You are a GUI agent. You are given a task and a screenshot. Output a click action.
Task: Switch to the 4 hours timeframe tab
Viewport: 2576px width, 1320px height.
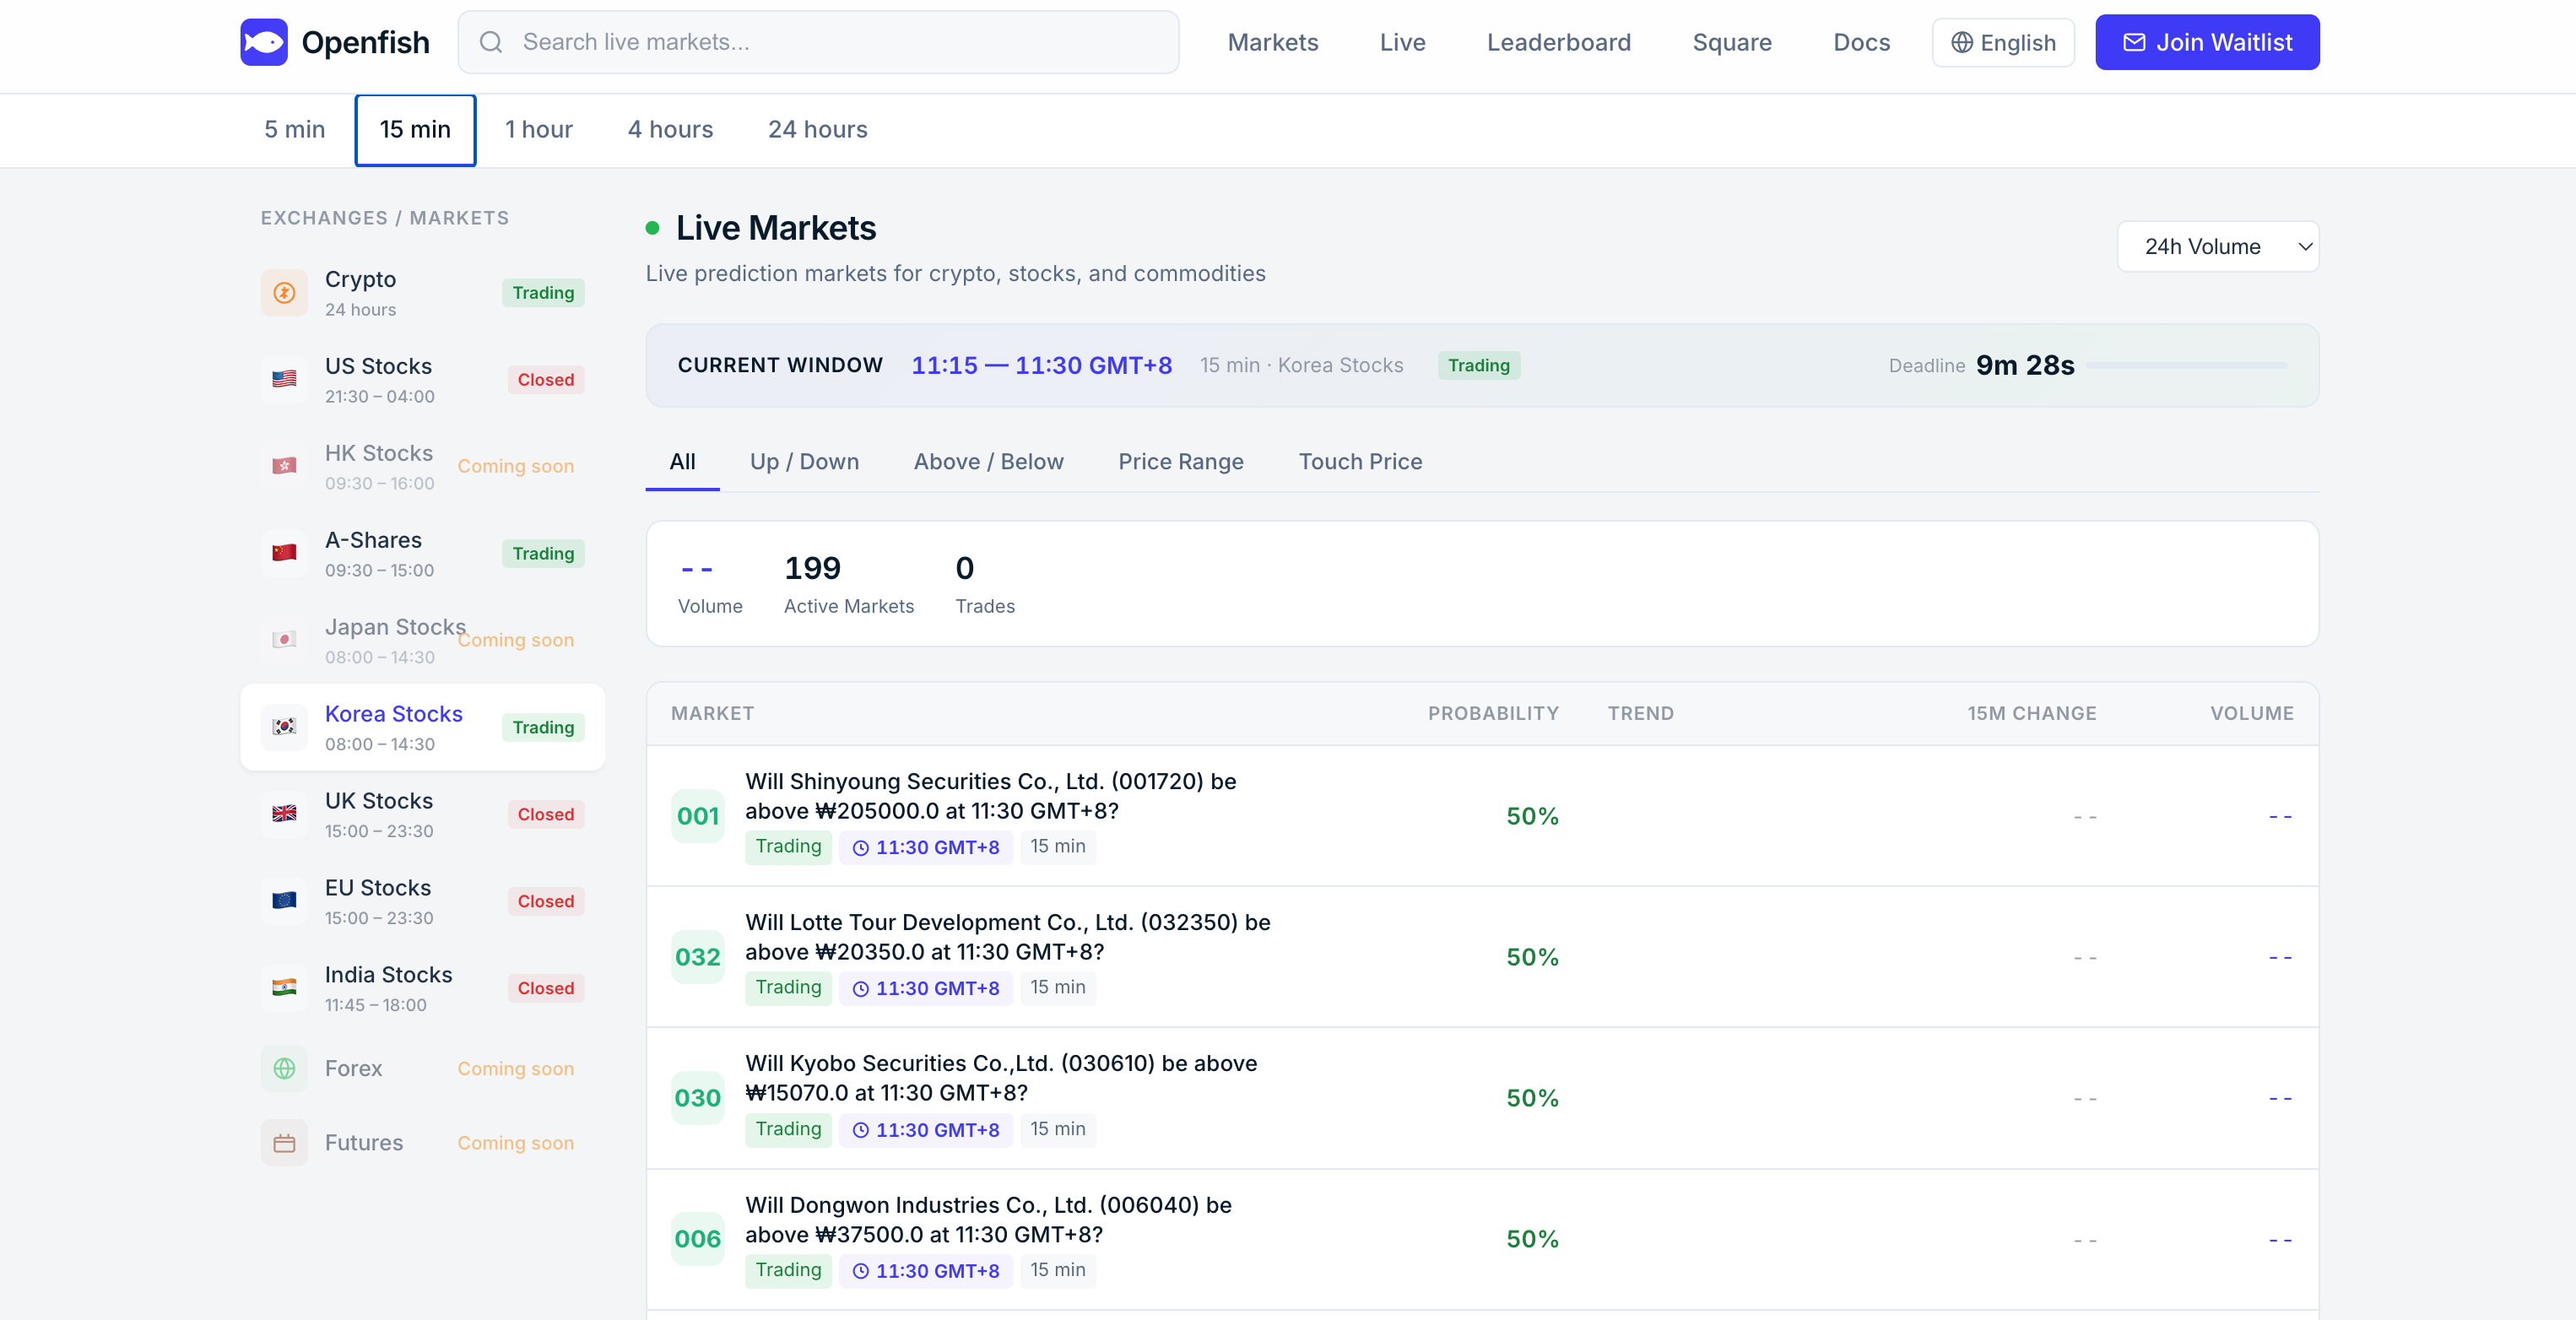(670, 130)
